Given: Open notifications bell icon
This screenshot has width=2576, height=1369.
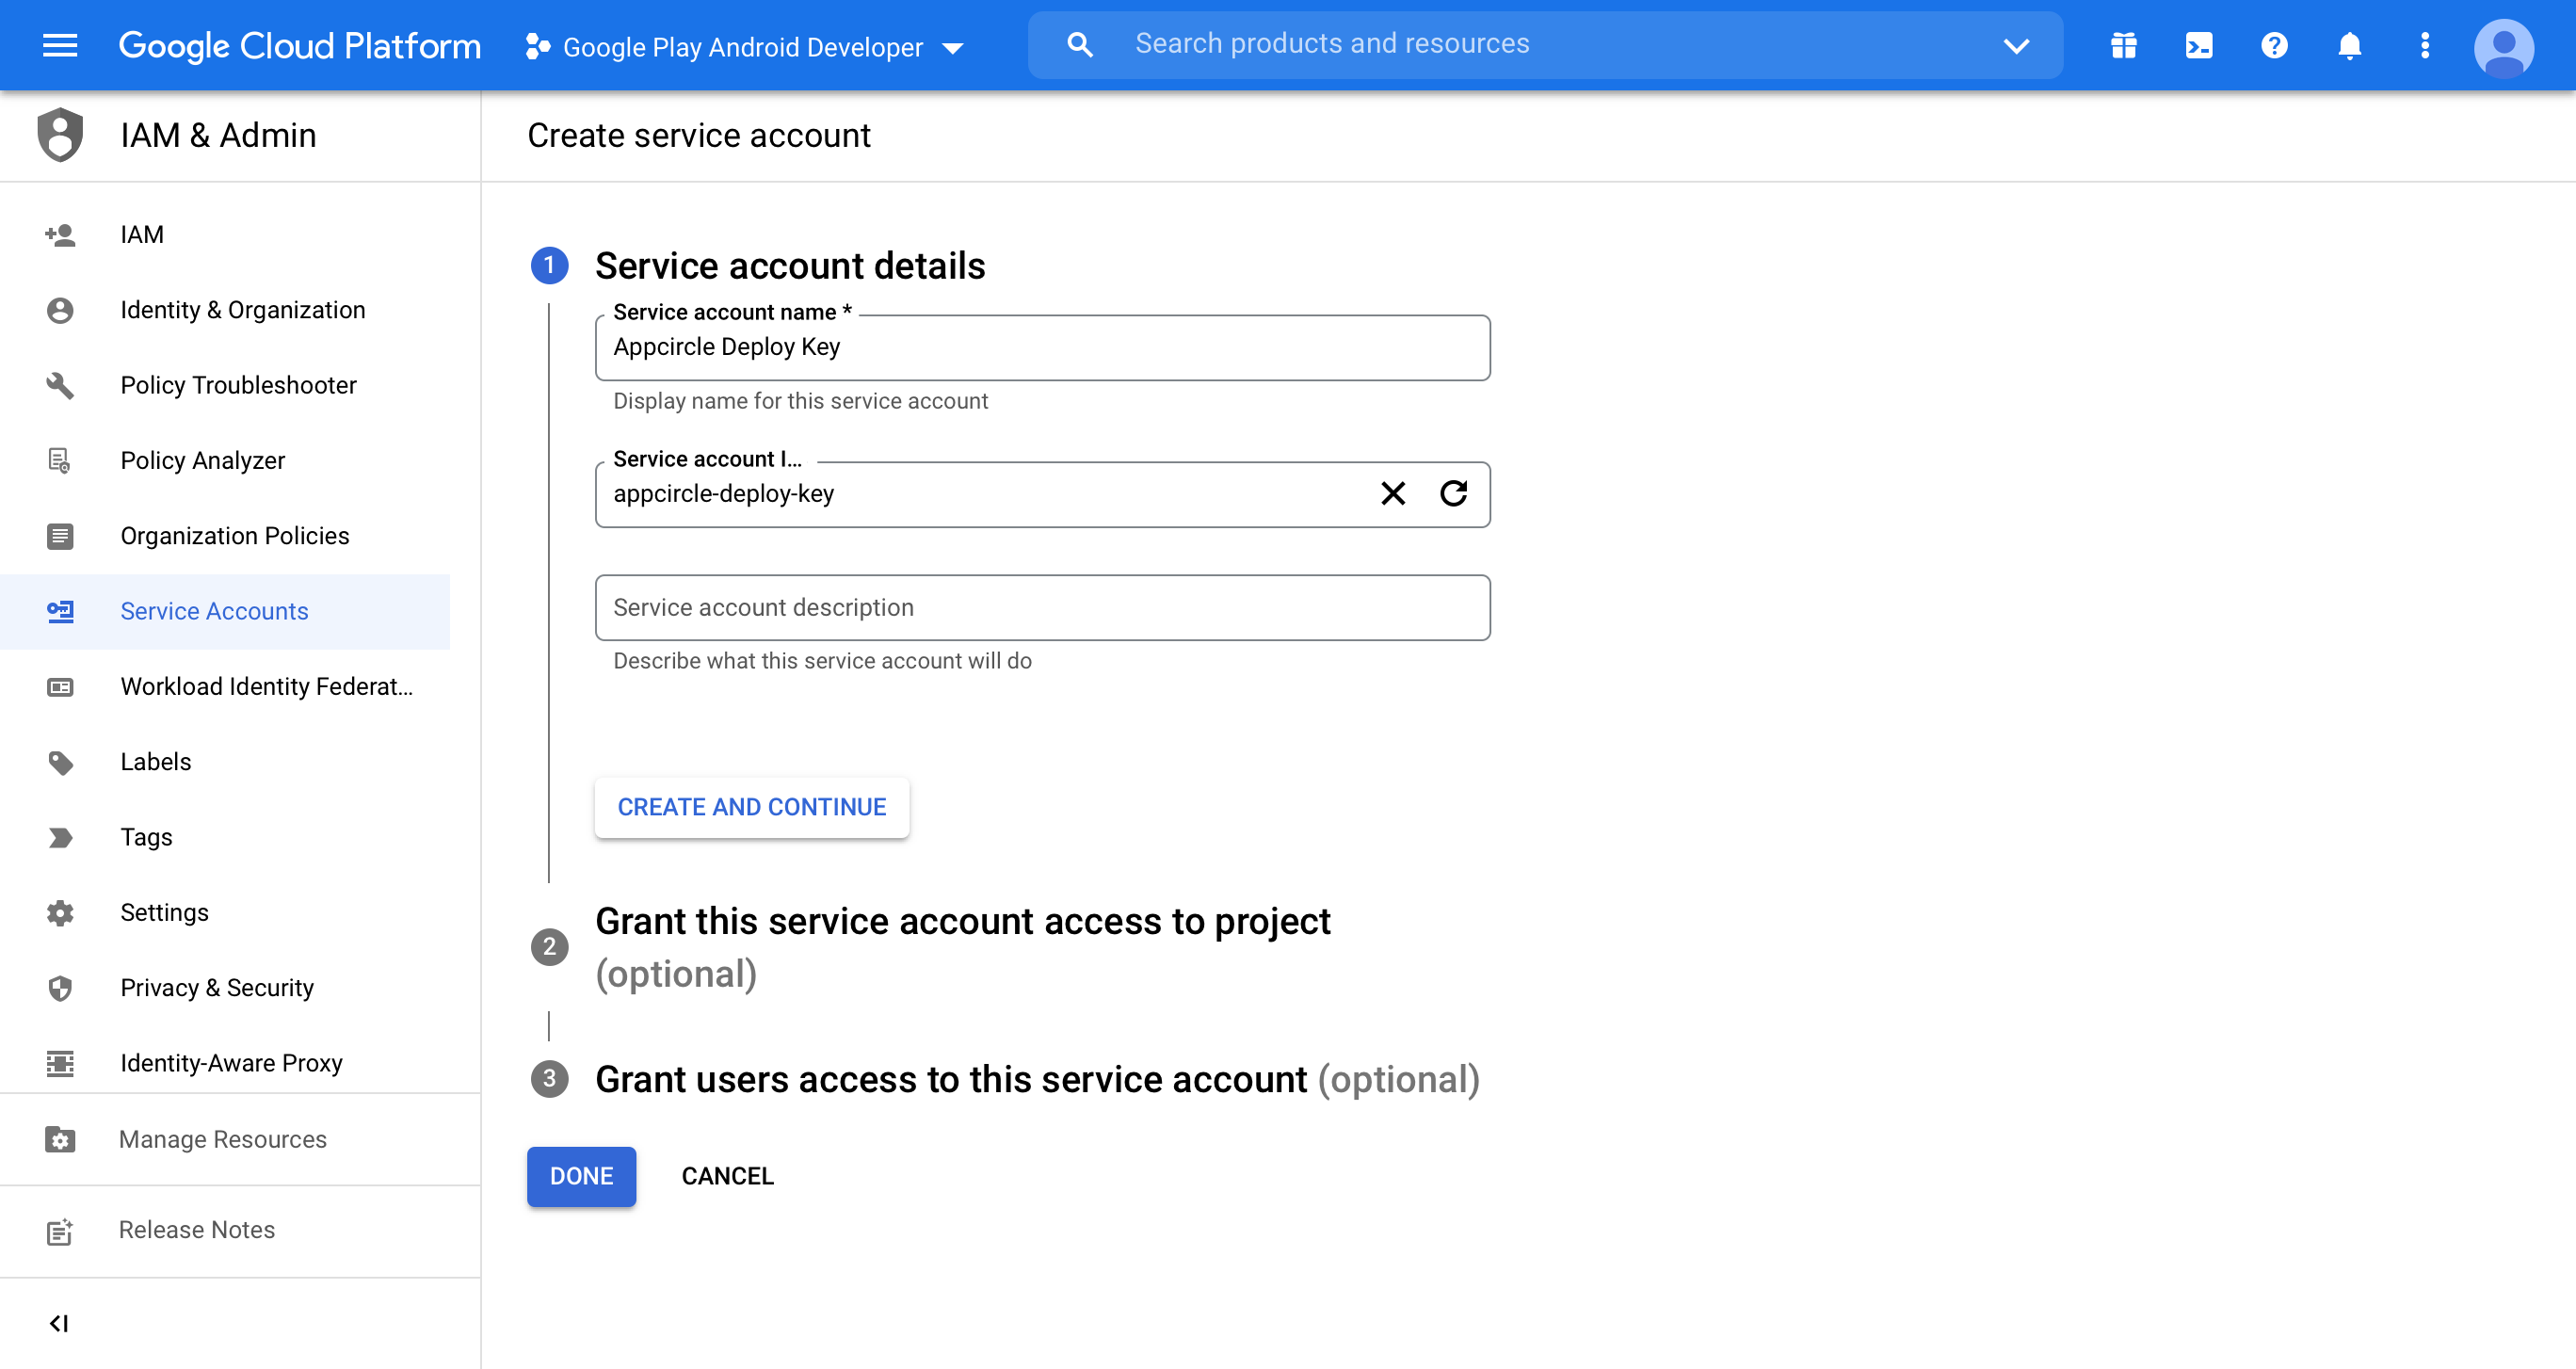Looking at the screenshot, I should (x=2349, y=45).
